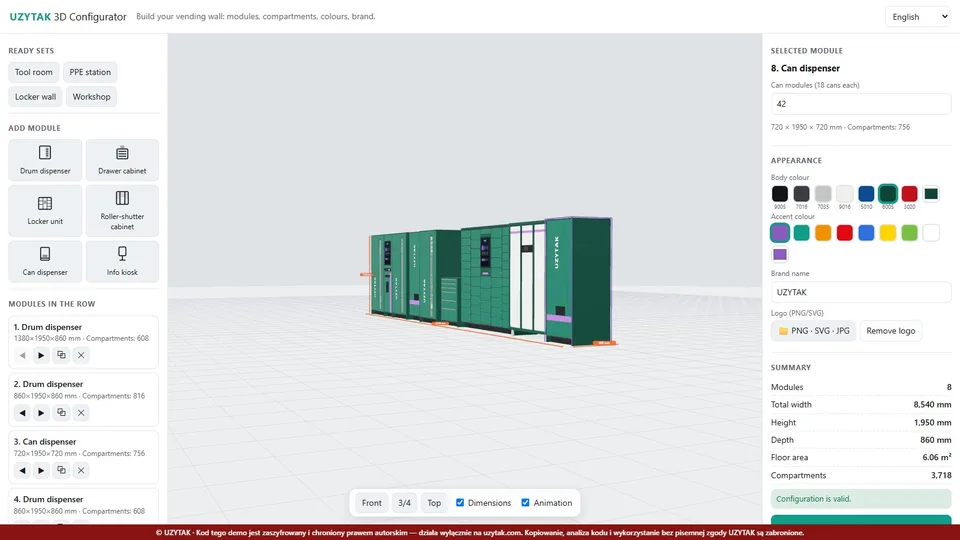Click the Remove logo button
This screenshot has height=540, width=960.
(x=891, y=331)
